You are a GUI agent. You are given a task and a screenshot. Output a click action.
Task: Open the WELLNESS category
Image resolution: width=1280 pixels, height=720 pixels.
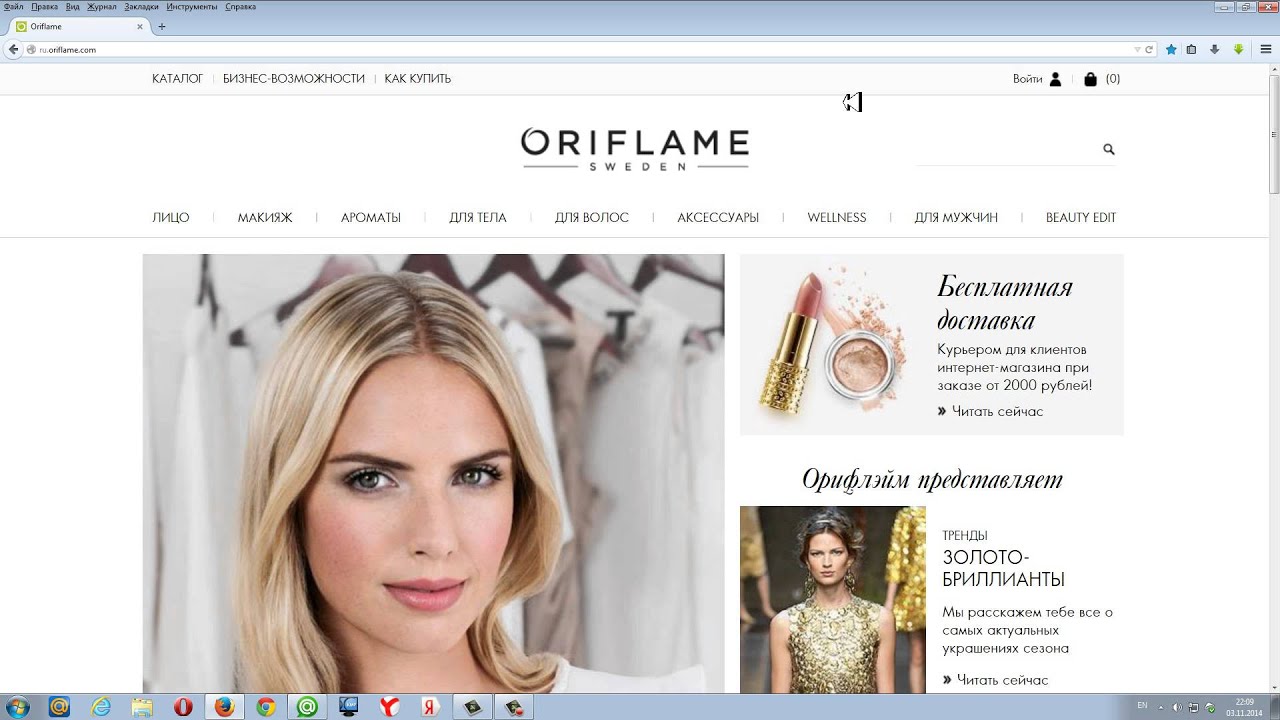coord(837,217)
